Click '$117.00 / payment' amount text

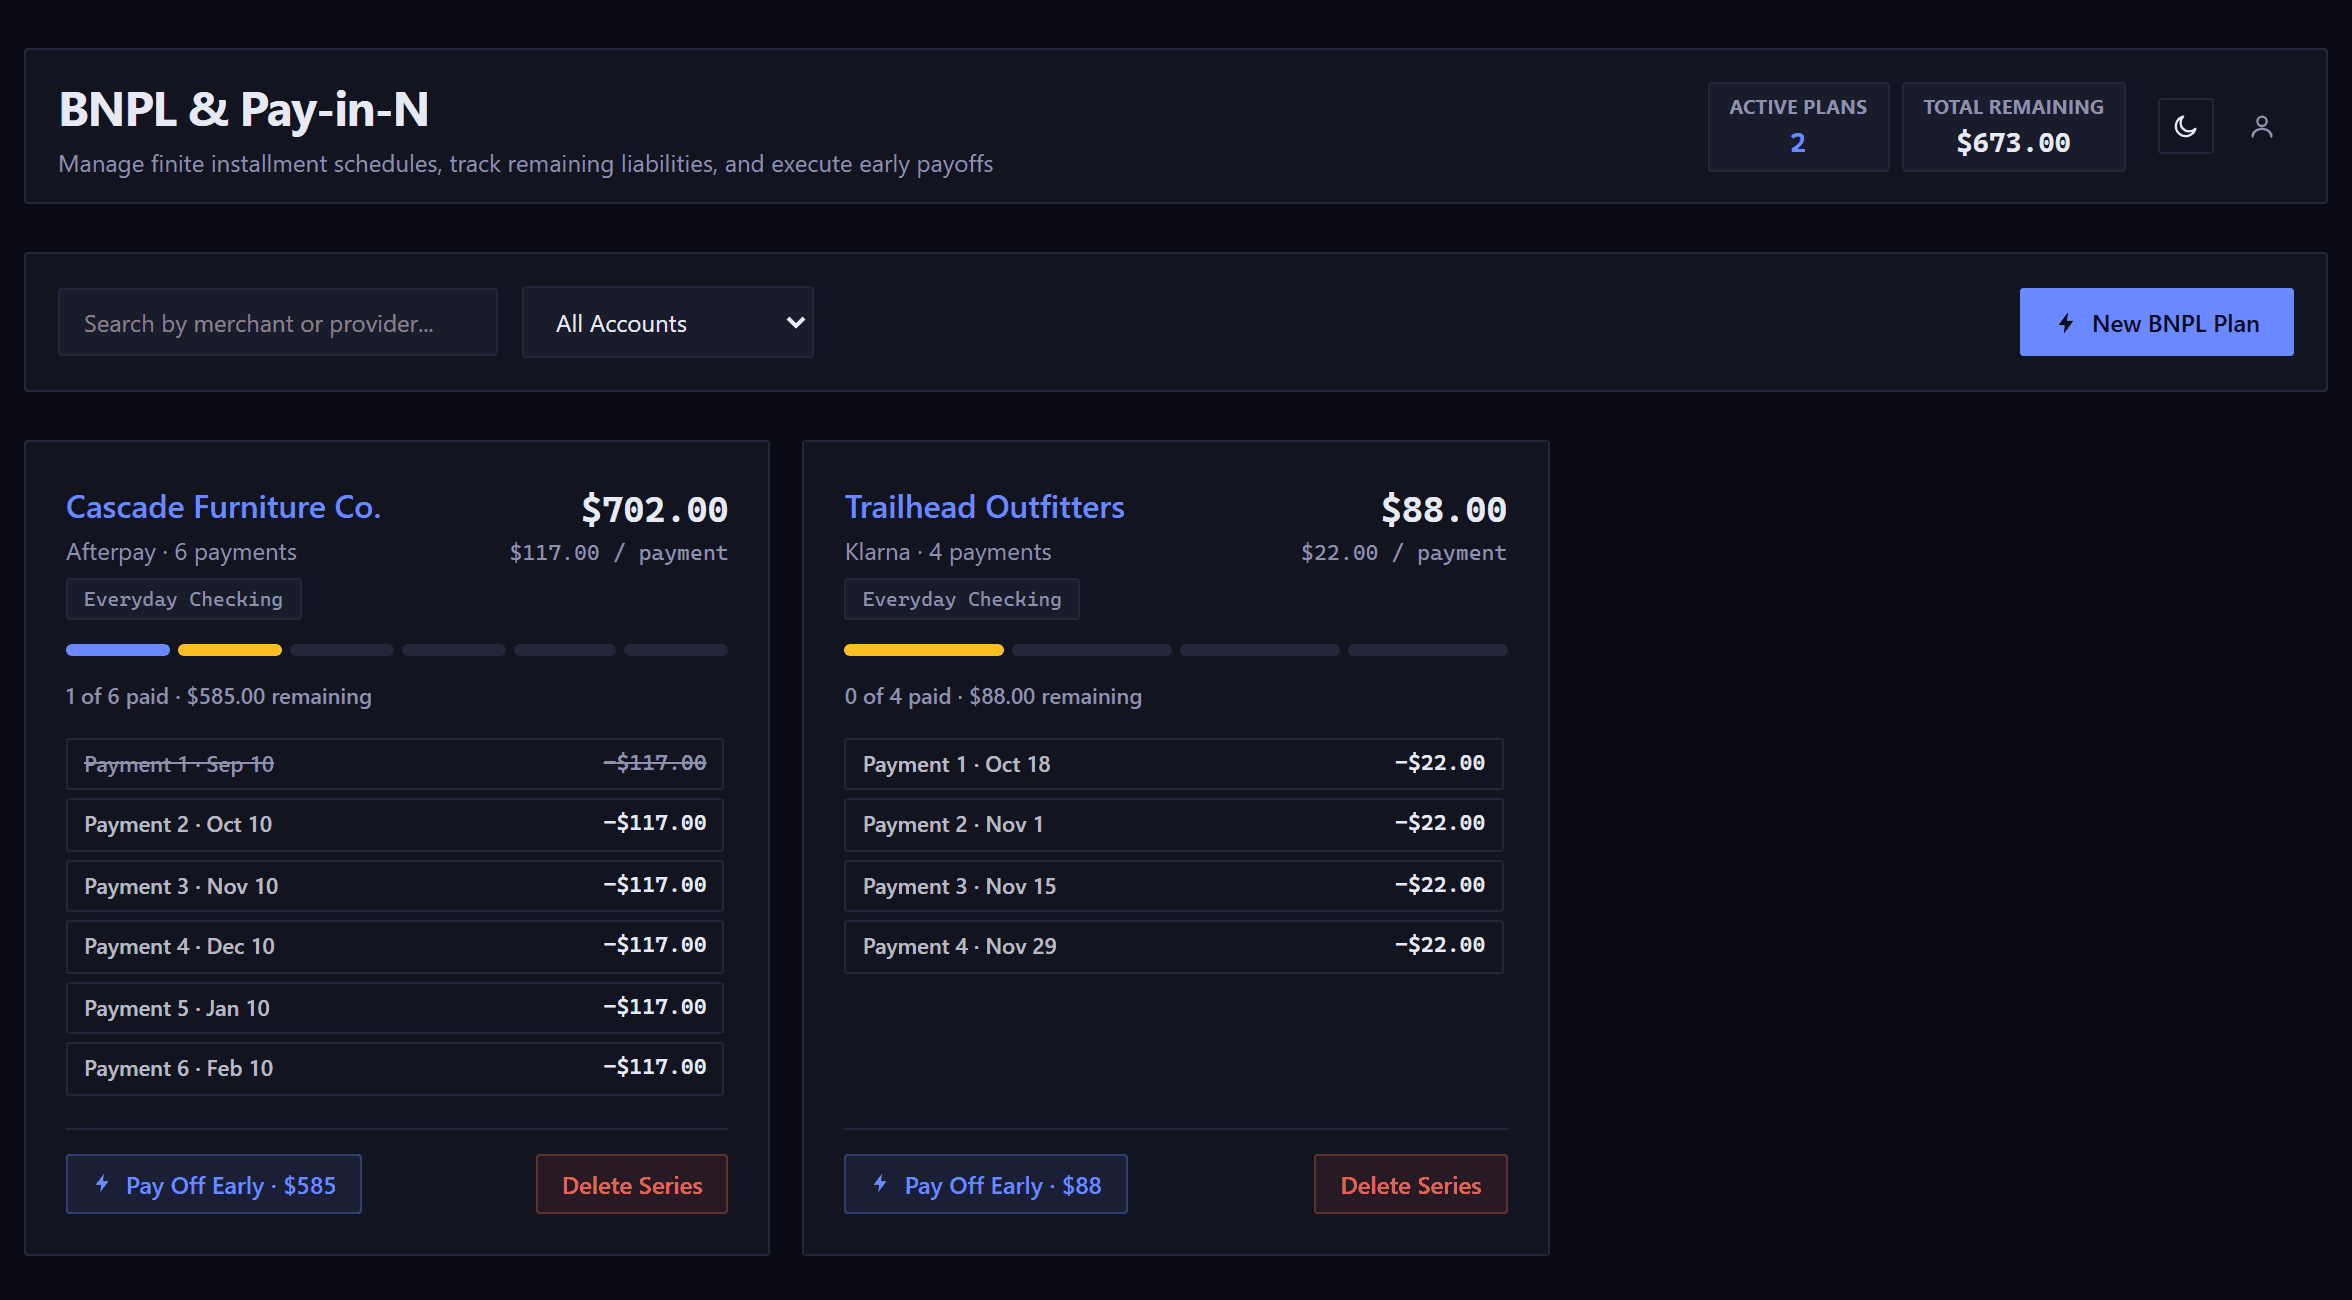tap(619, 553)
